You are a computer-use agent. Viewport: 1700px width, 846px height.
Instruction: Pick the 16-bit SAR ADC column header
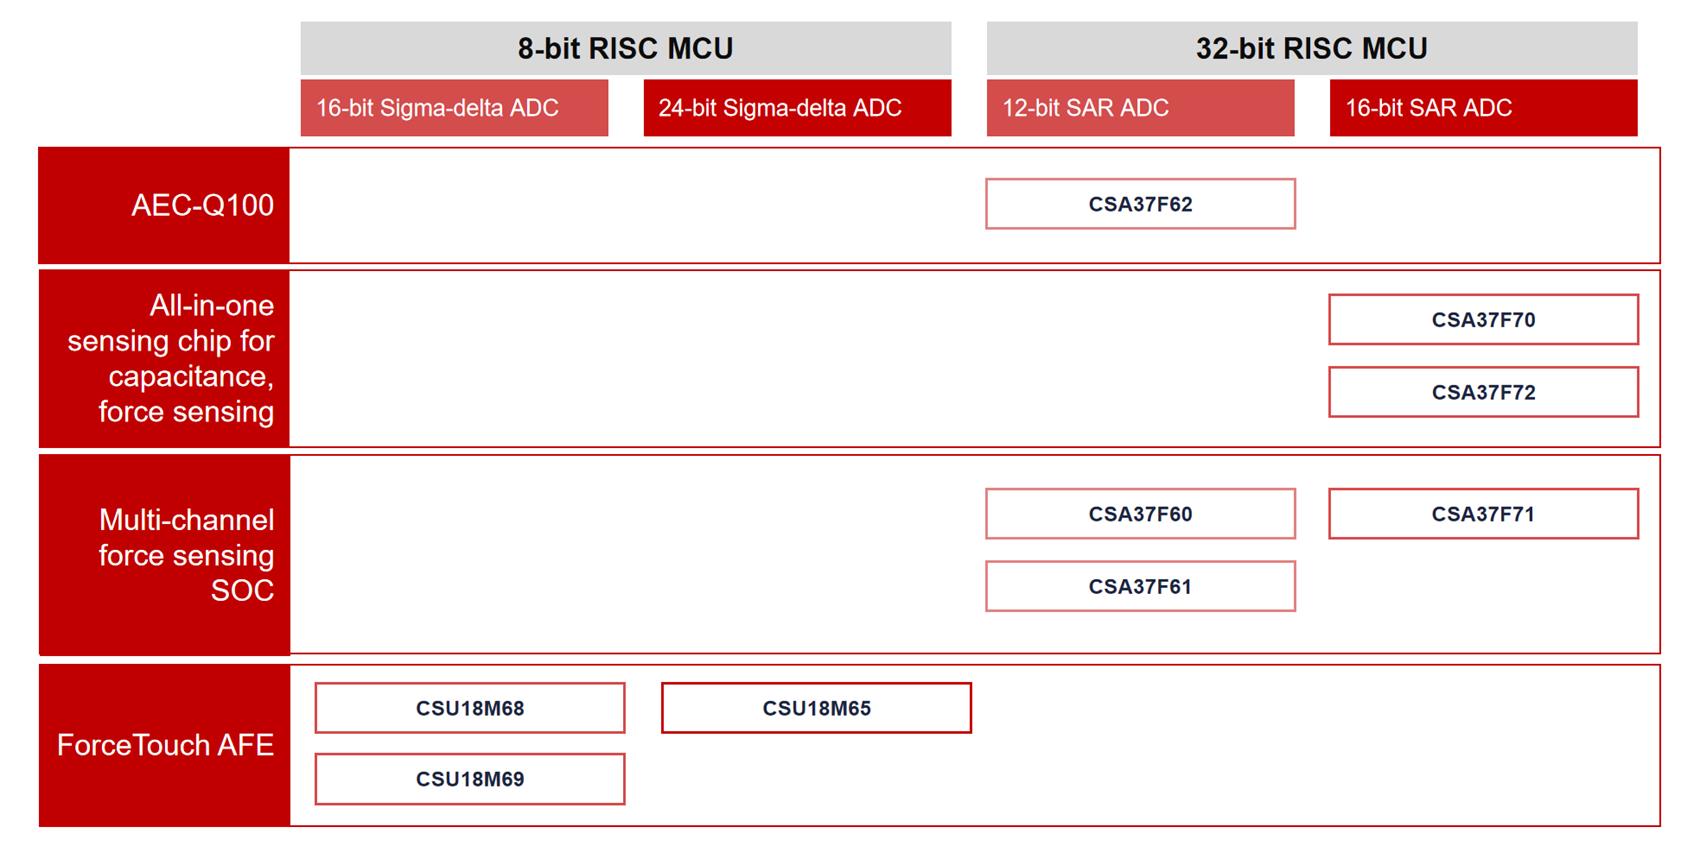[1483, 108]
